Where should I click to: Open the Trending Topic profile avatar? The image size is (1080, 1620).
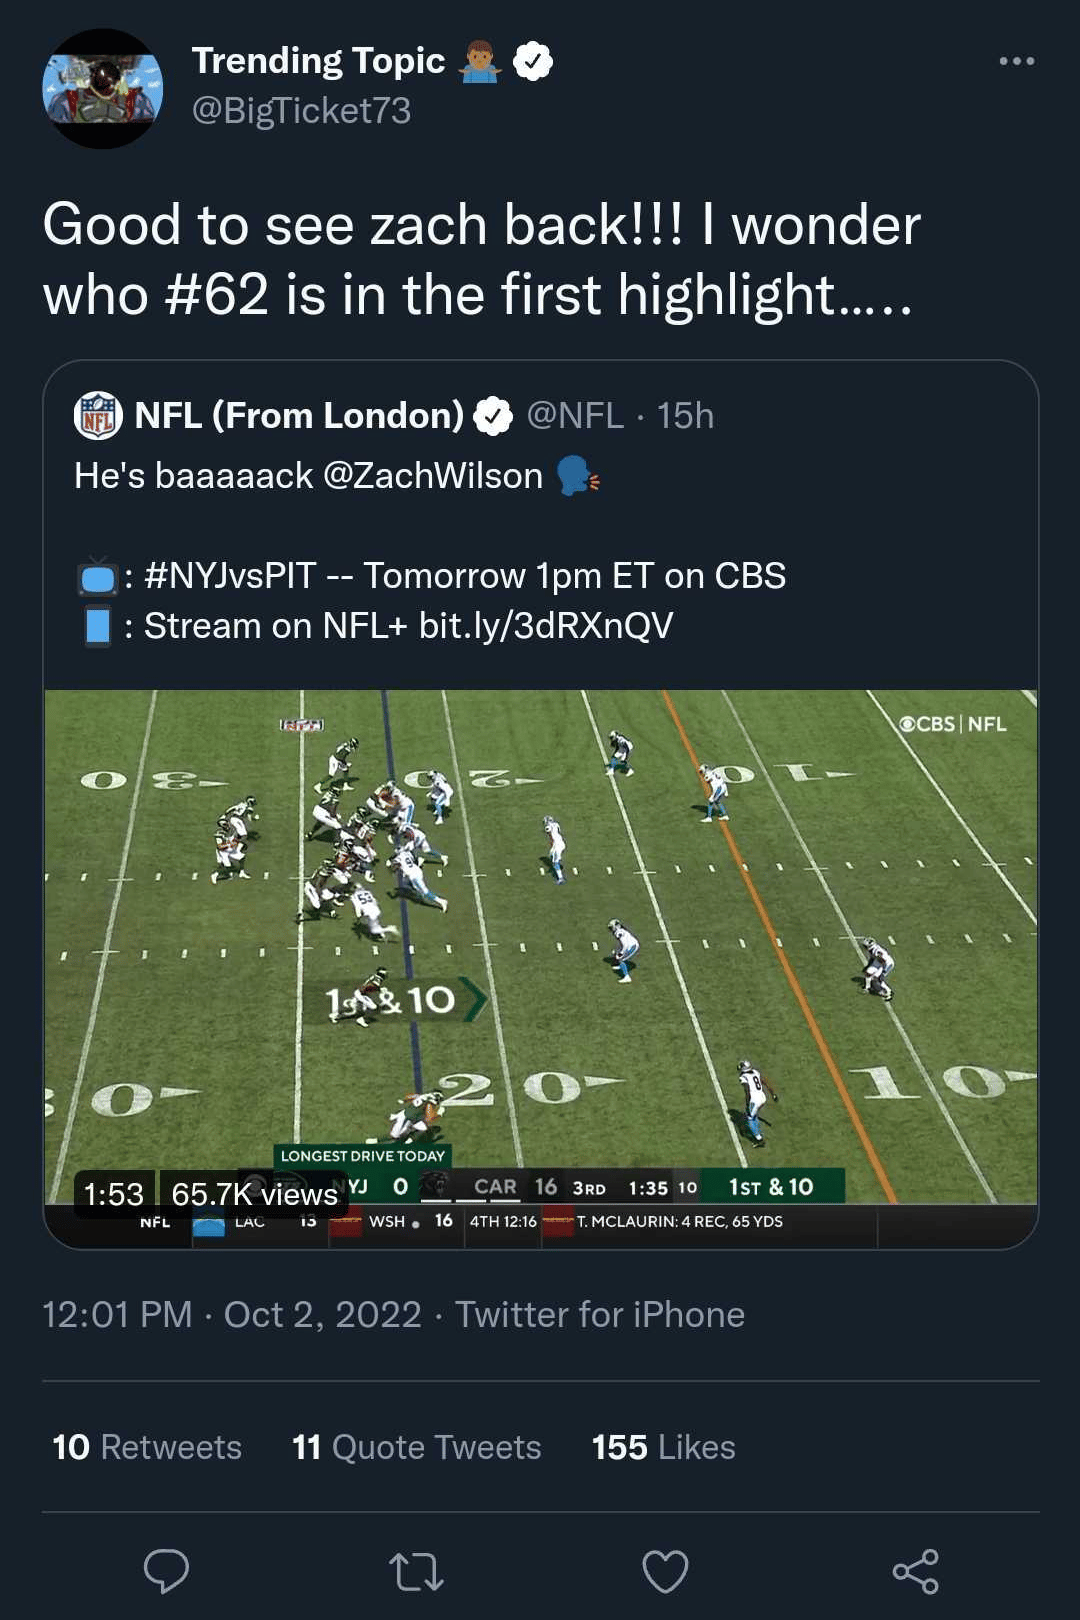click(103, 89)
